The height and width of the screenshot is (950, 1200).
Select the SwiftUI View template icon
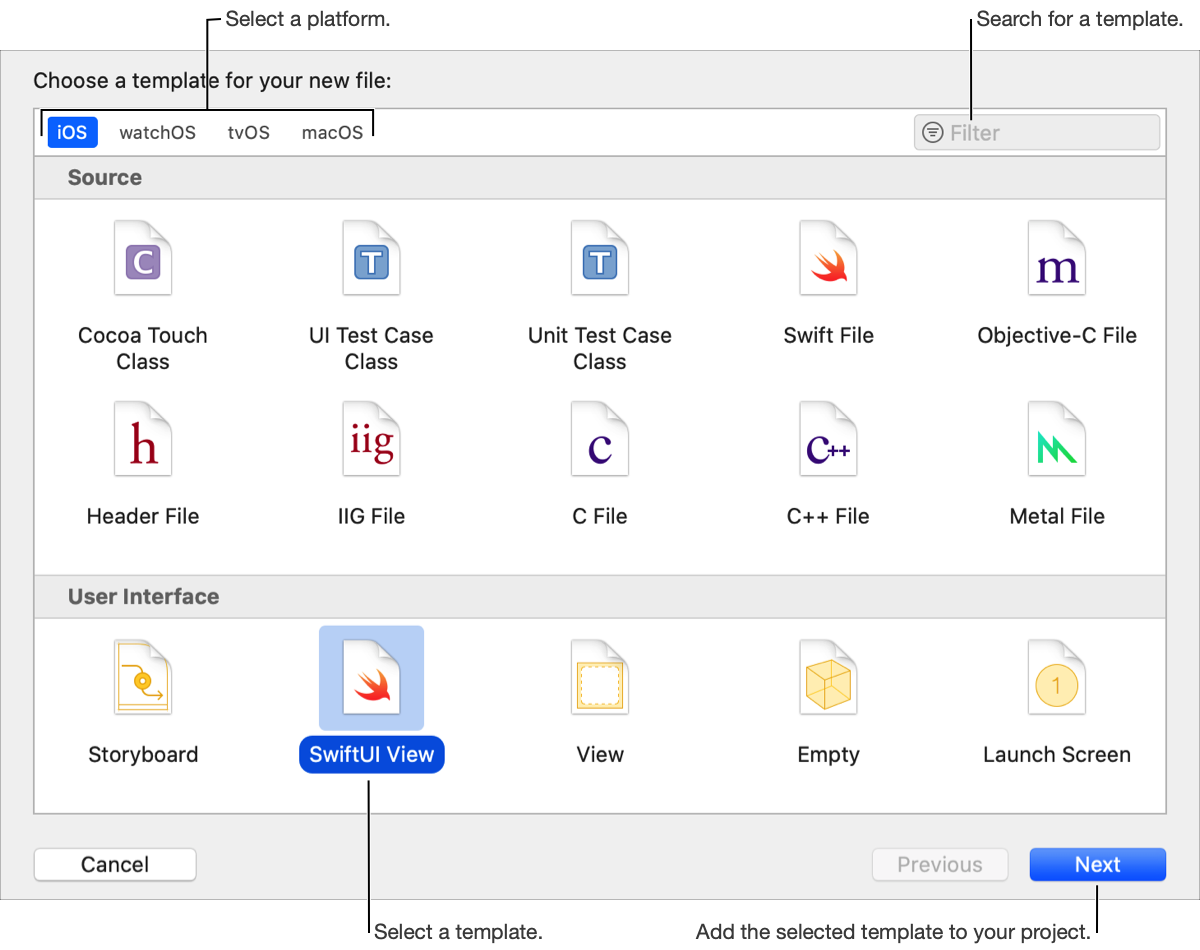tap(371, 678)
